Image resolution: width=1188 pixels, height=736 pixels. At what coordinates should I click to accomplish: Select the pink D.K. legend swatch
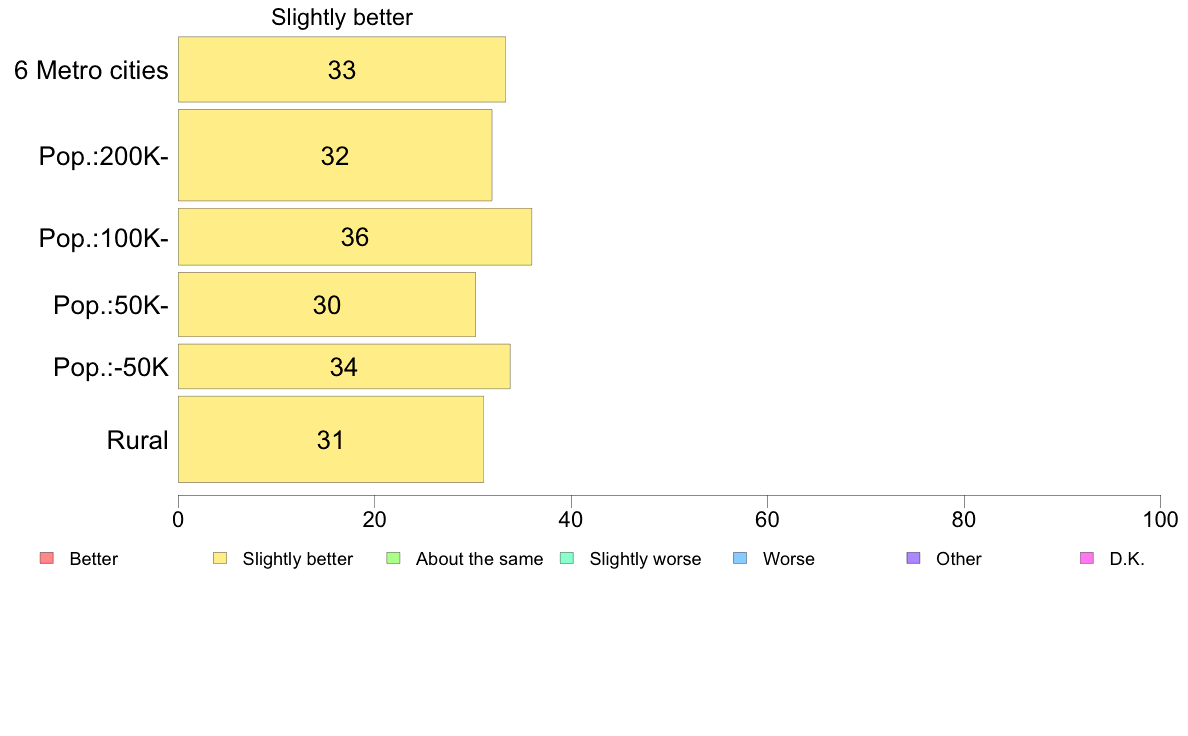(1087, 558)
